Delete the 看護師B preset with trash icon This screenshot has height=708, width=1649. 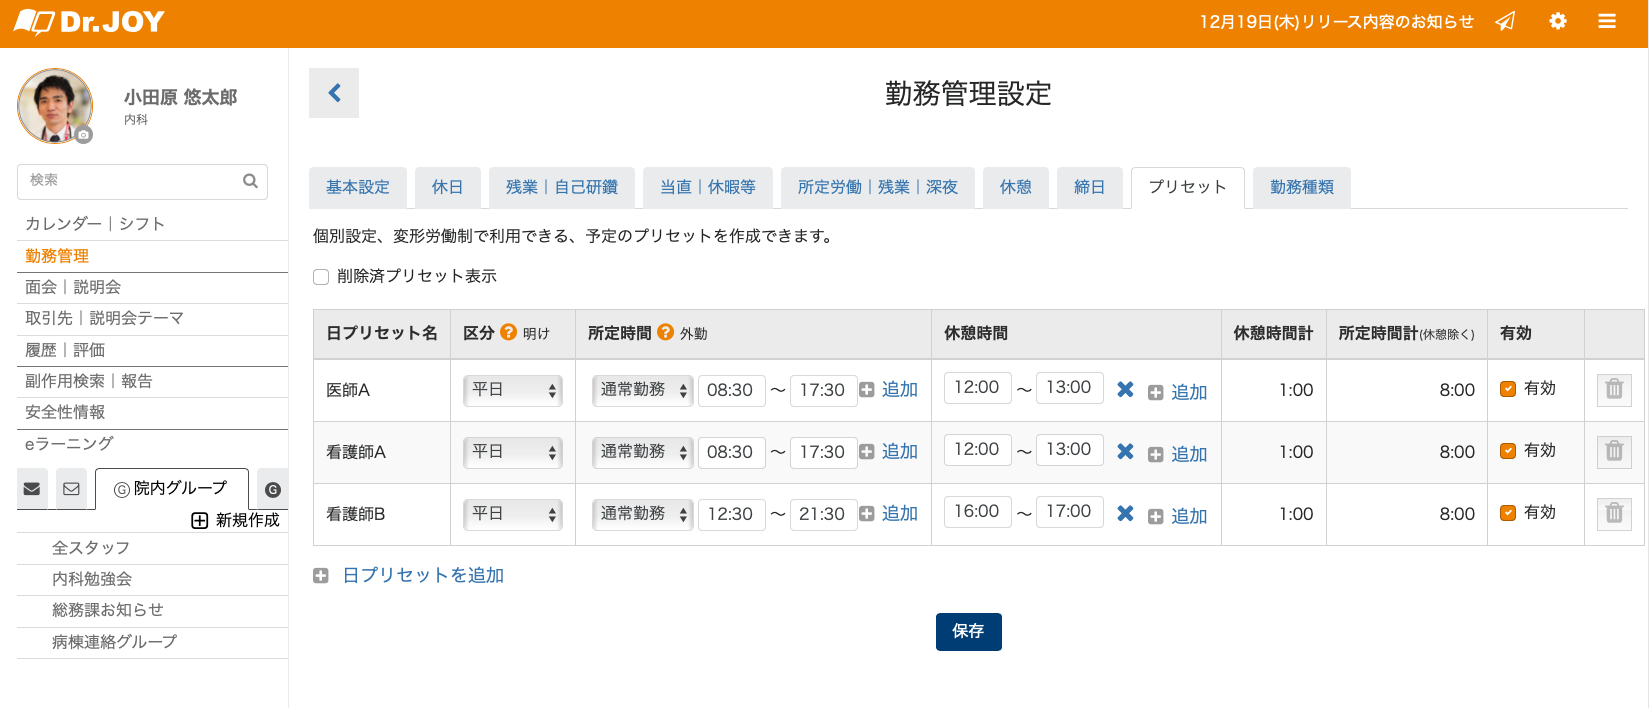(x=1614, y=513)
